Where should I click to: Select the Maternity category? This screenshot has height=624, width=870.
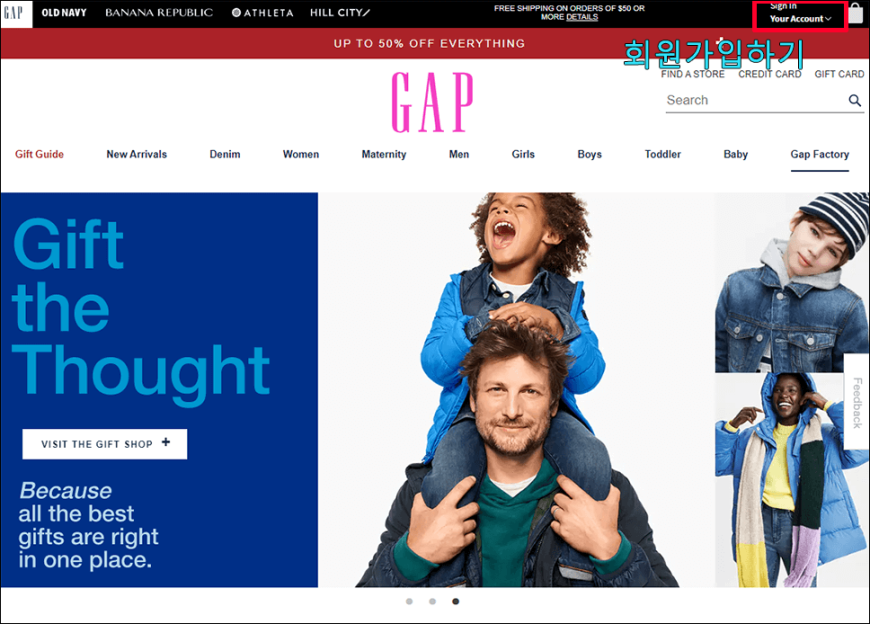click(x=384, y=154)
